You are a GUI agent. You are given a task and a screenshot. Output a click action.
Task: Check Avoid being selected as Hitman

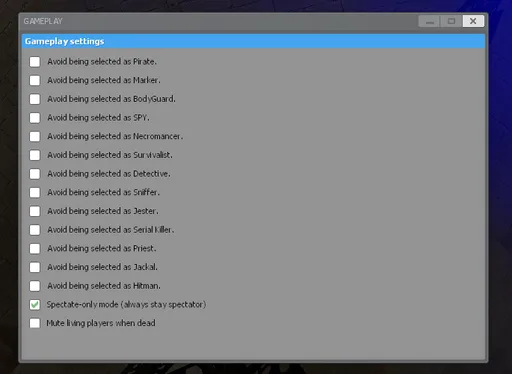pyautogui.click(x=35, y=286)
